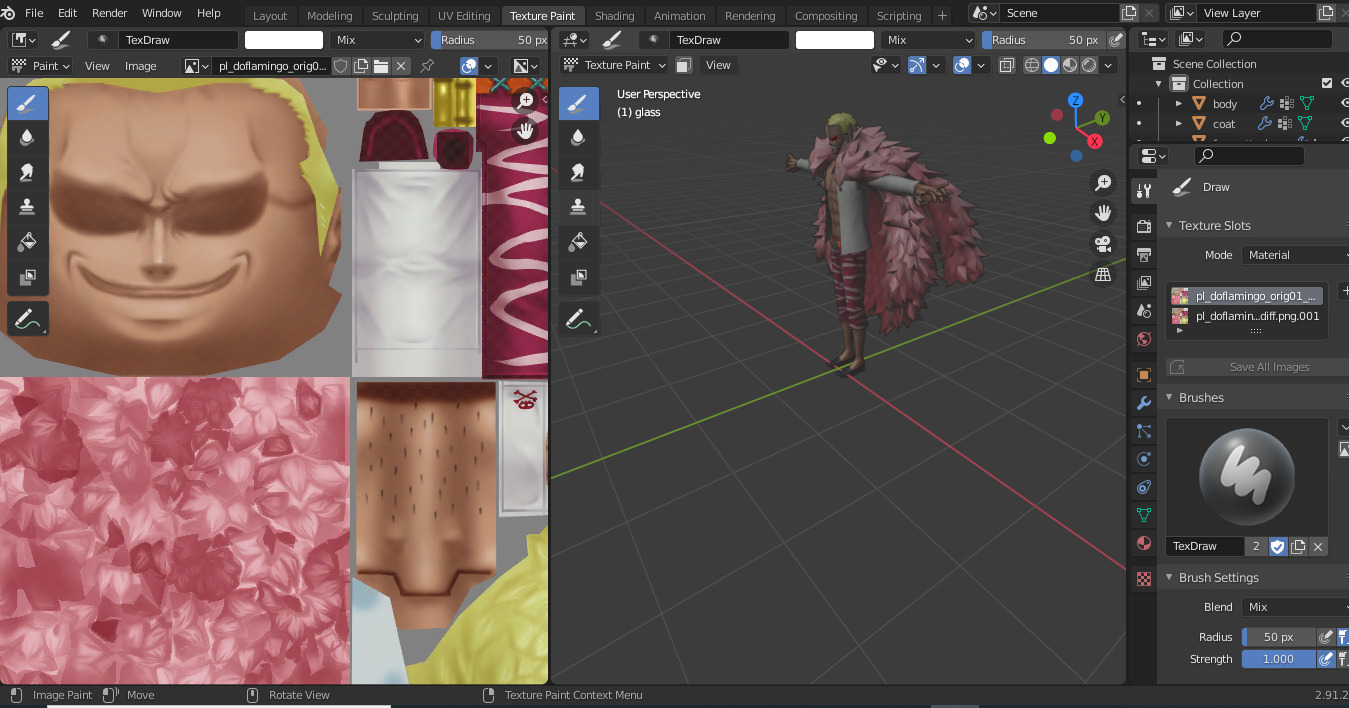Select the Draw tool in image editor toolbar

pos(28,104)
